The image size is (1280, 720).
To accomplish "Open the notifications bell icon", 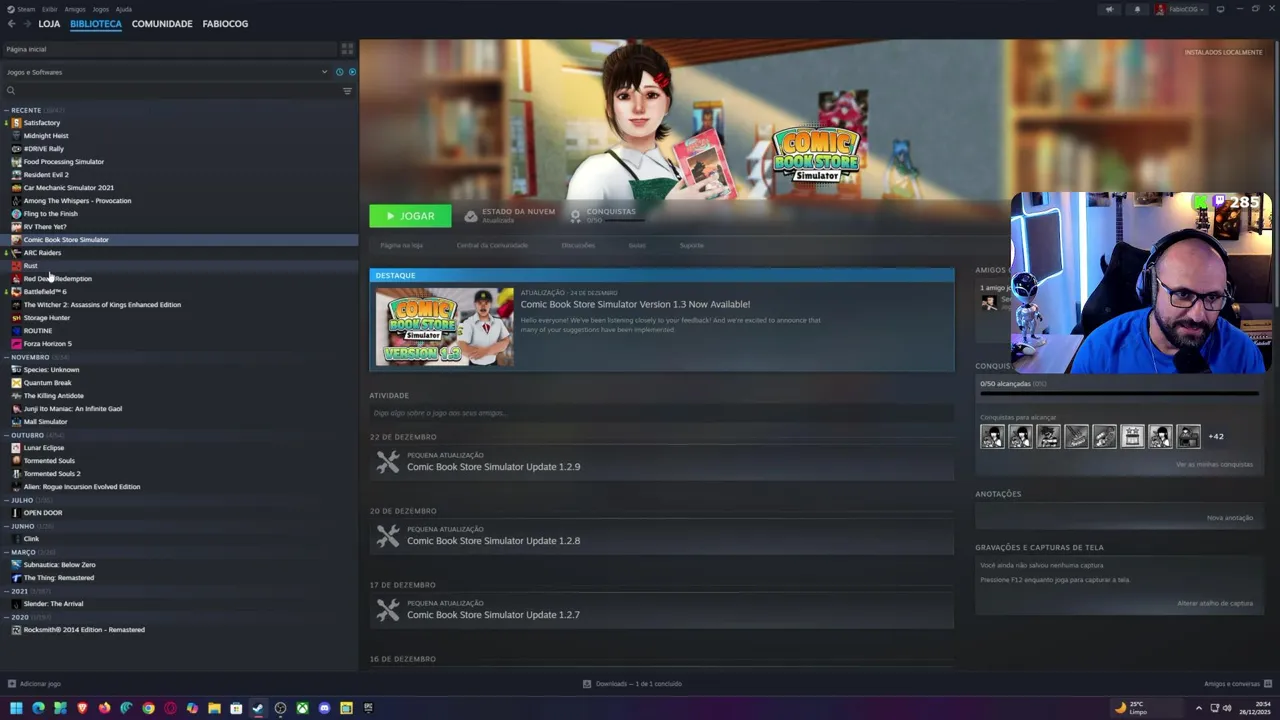I will pos(1137,9).
